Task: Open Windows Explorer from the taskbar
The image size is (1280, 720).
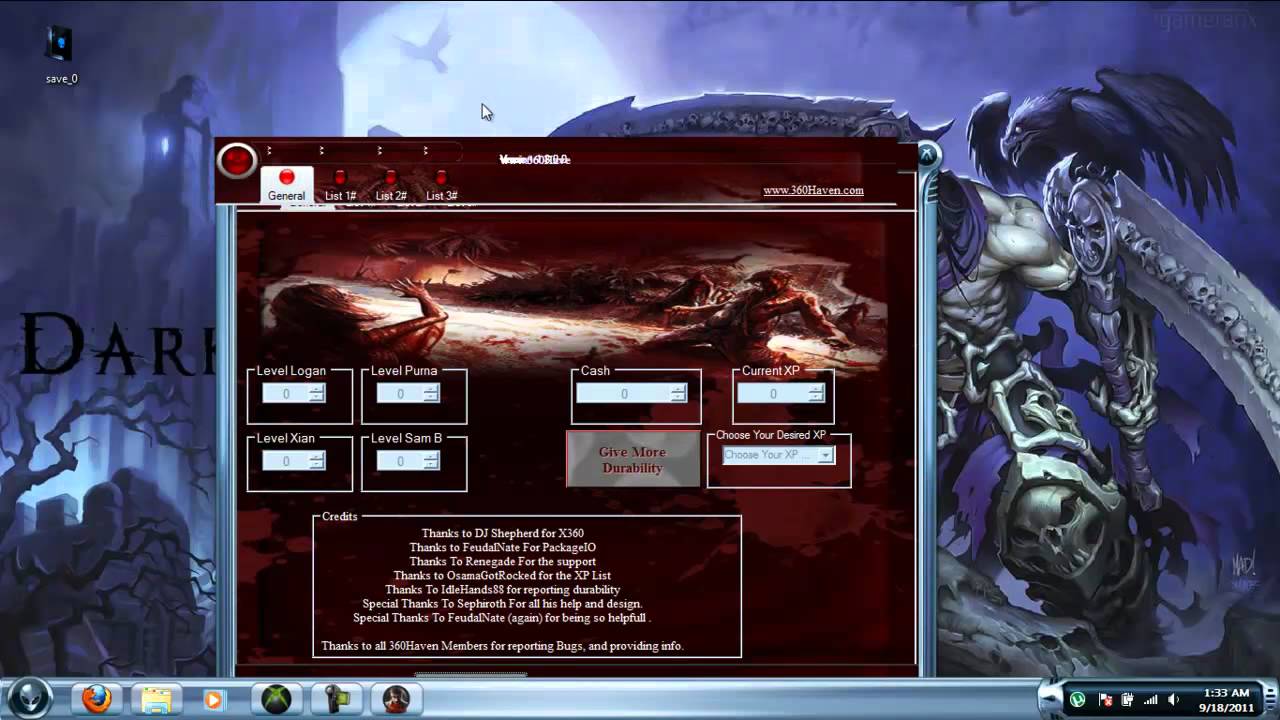Action: pyautogui.click(x=157, y=699)
